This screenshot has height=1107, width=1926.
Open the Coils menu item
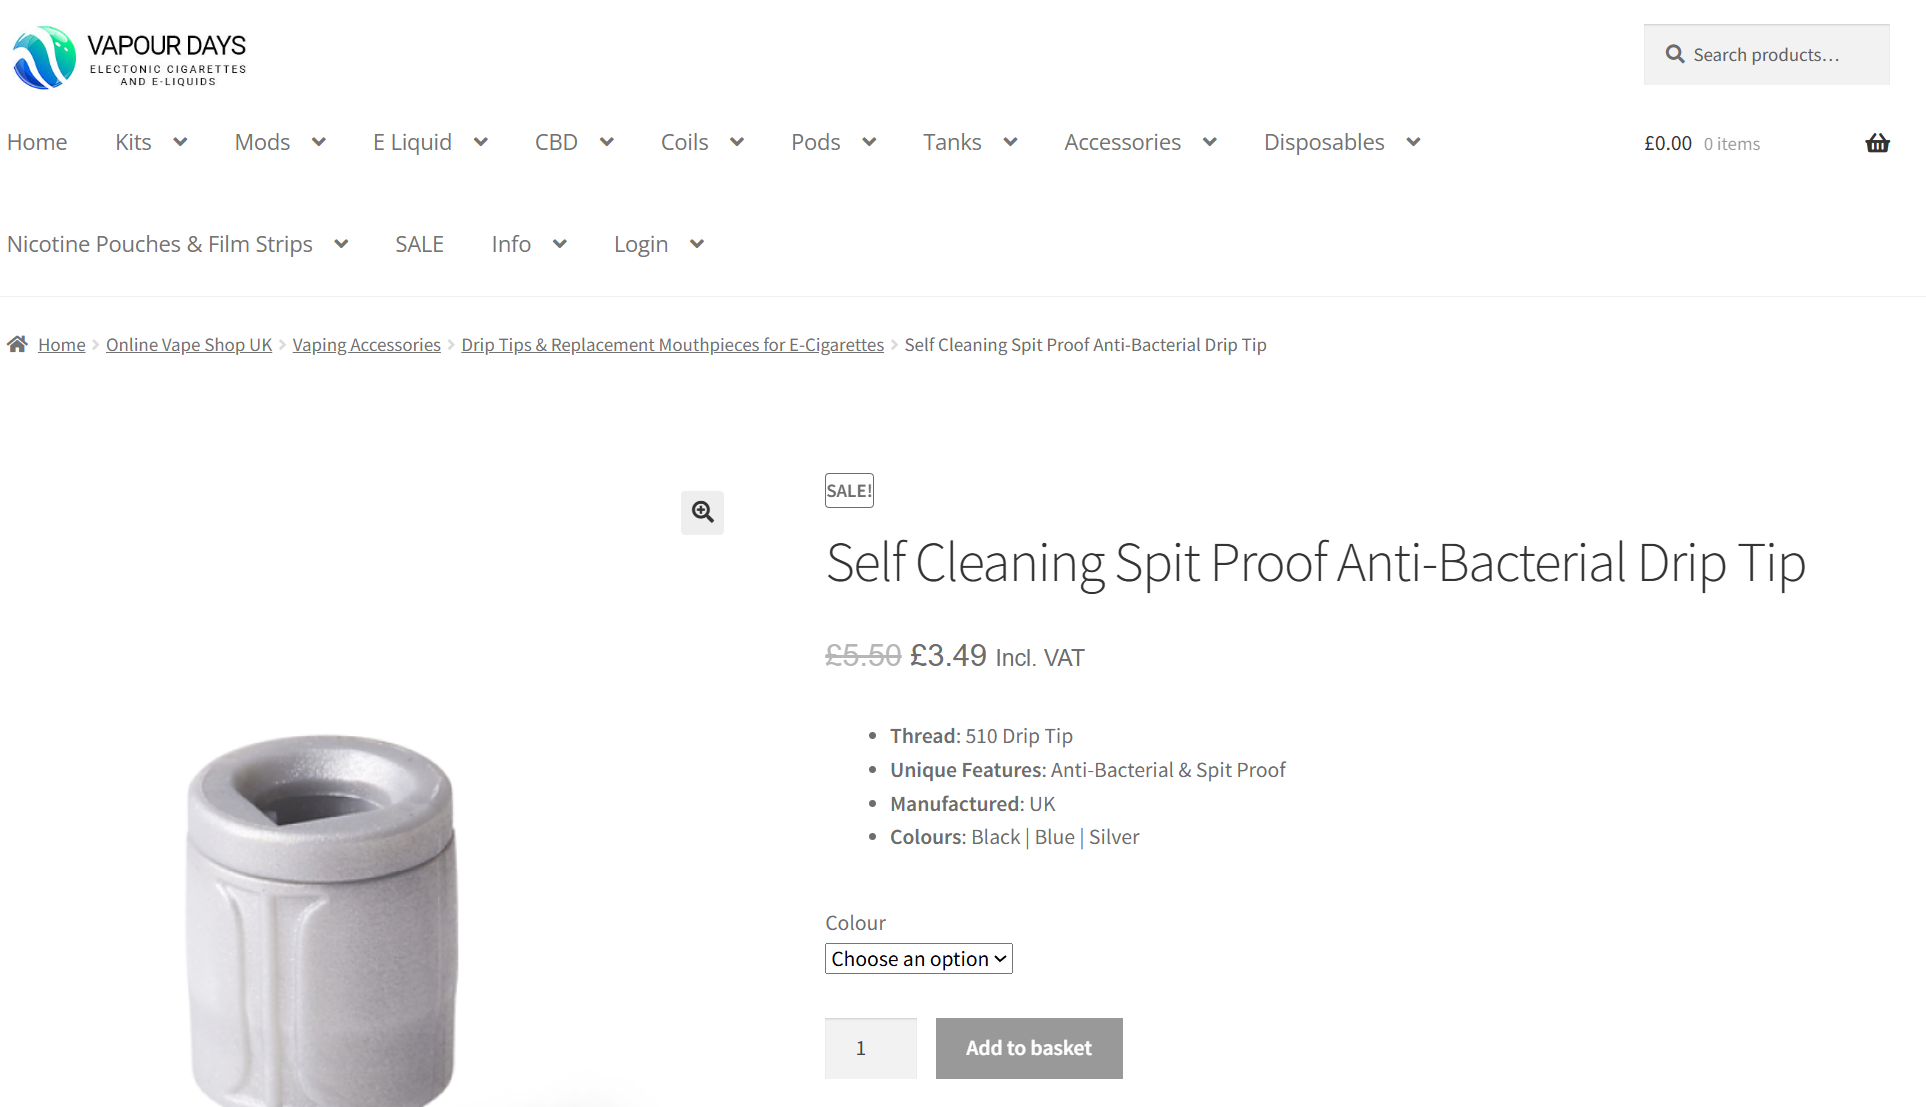tap(684, 142)
